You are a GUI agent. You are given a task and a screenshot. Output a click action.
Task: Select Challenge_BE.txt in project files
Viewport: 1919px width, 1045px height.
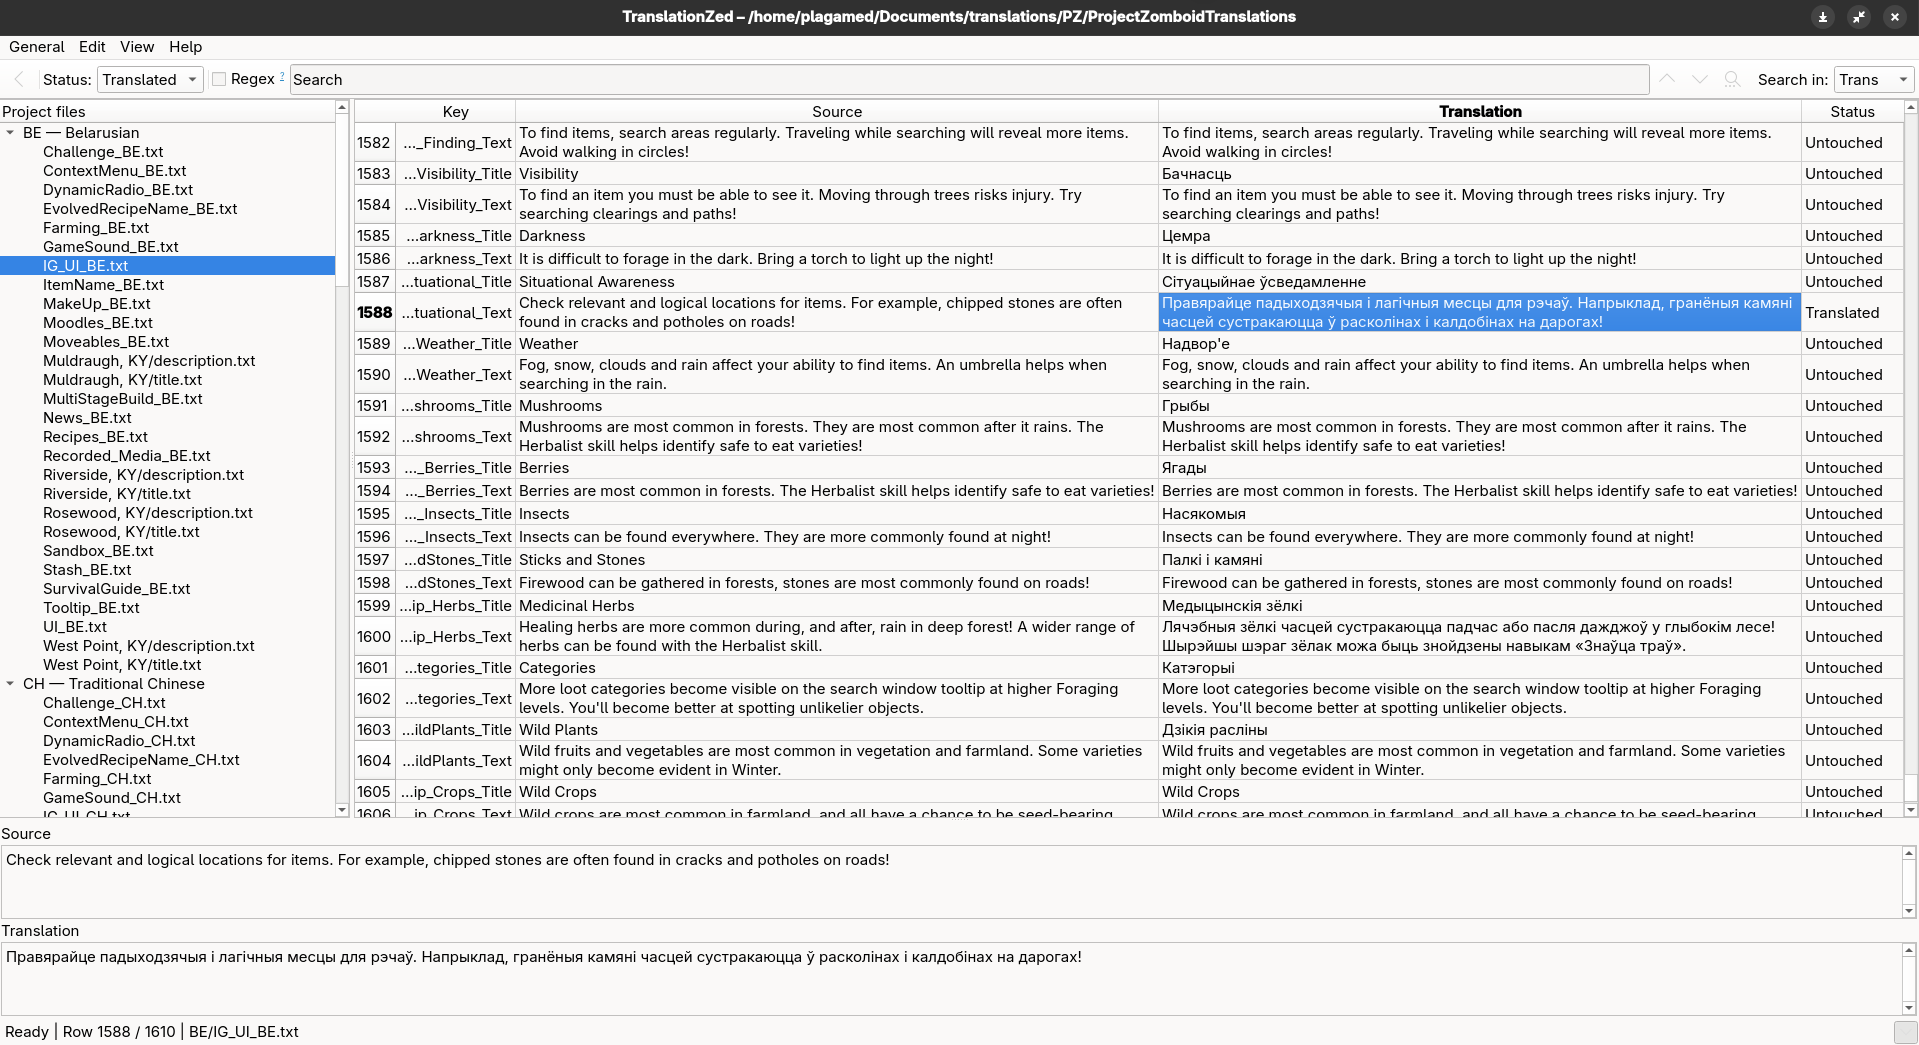103,152
